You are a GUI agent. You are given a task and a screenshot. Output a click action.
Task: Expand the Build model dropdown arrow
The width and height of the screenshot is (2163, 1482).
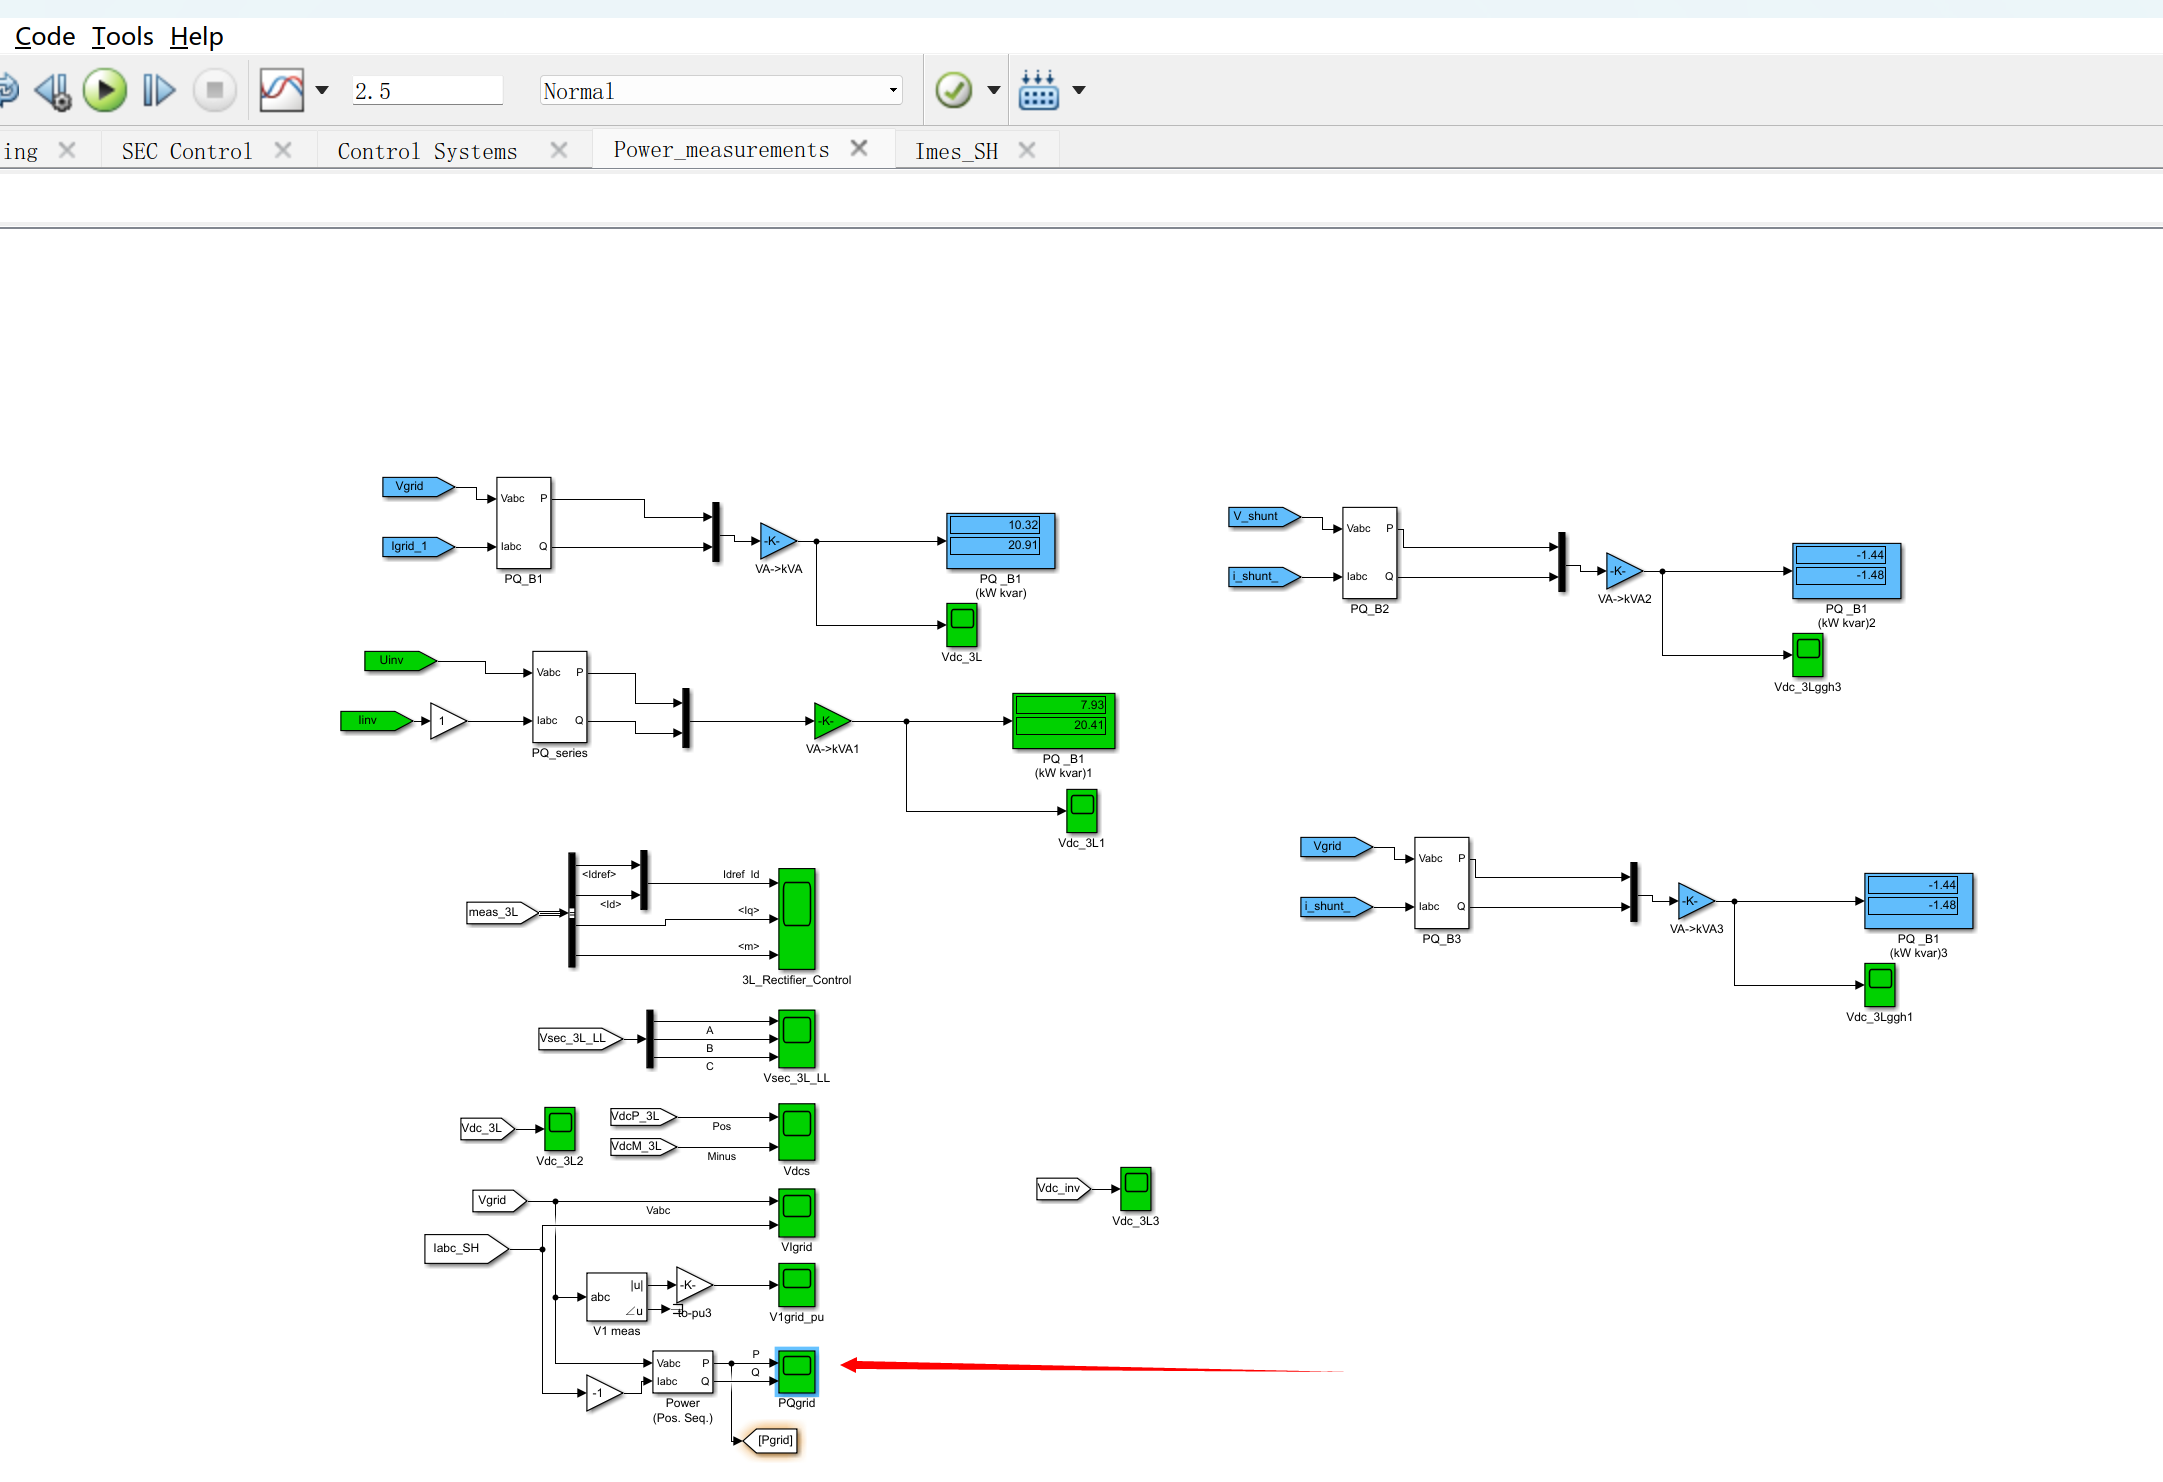tap(1079, 90)
